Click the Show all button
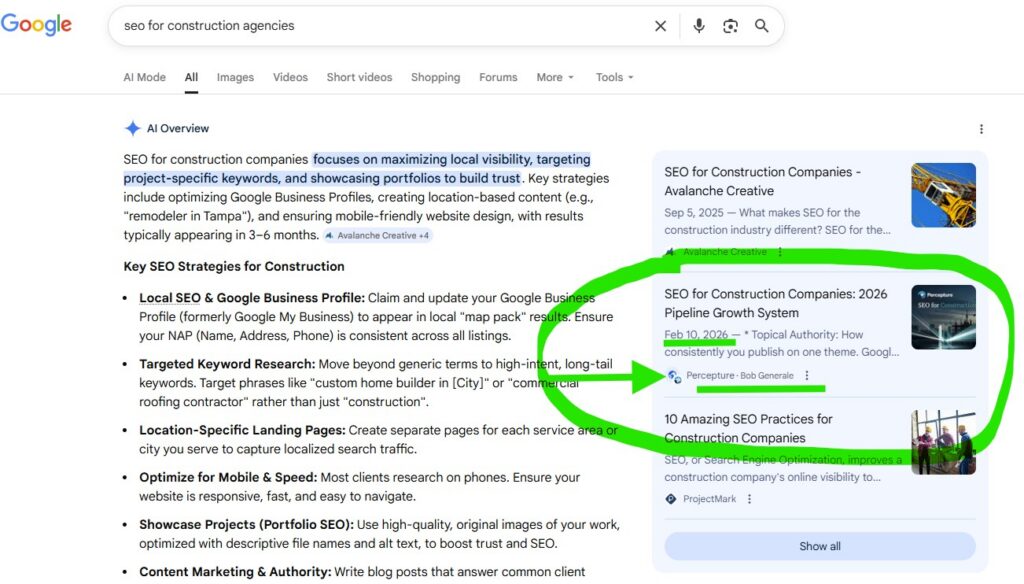 point(819,546)
